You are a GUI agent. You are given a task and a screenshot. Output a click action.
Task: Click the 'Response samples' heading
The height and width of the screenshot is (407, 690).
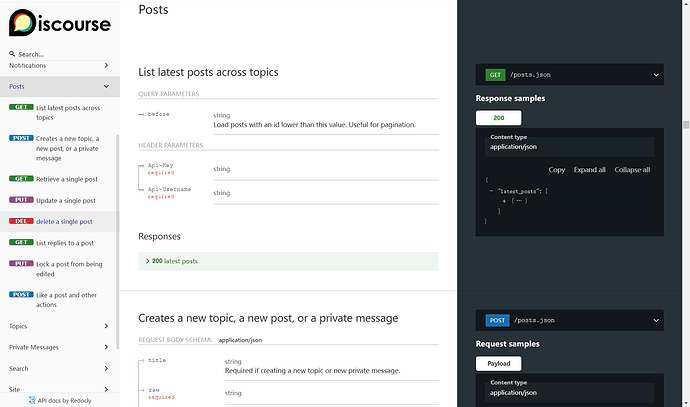510,99
